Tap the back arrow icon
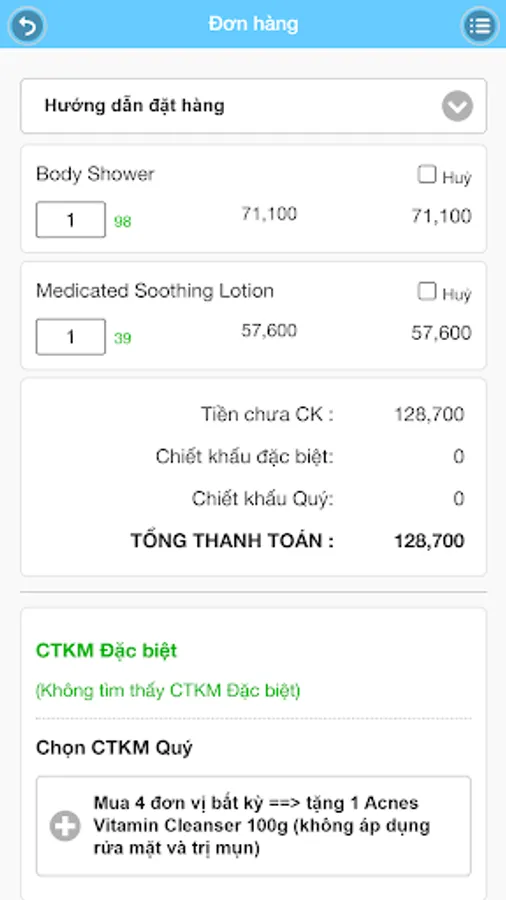Image resolution: width=506 pixels, height=900 pixels. [x=26, y=25]
